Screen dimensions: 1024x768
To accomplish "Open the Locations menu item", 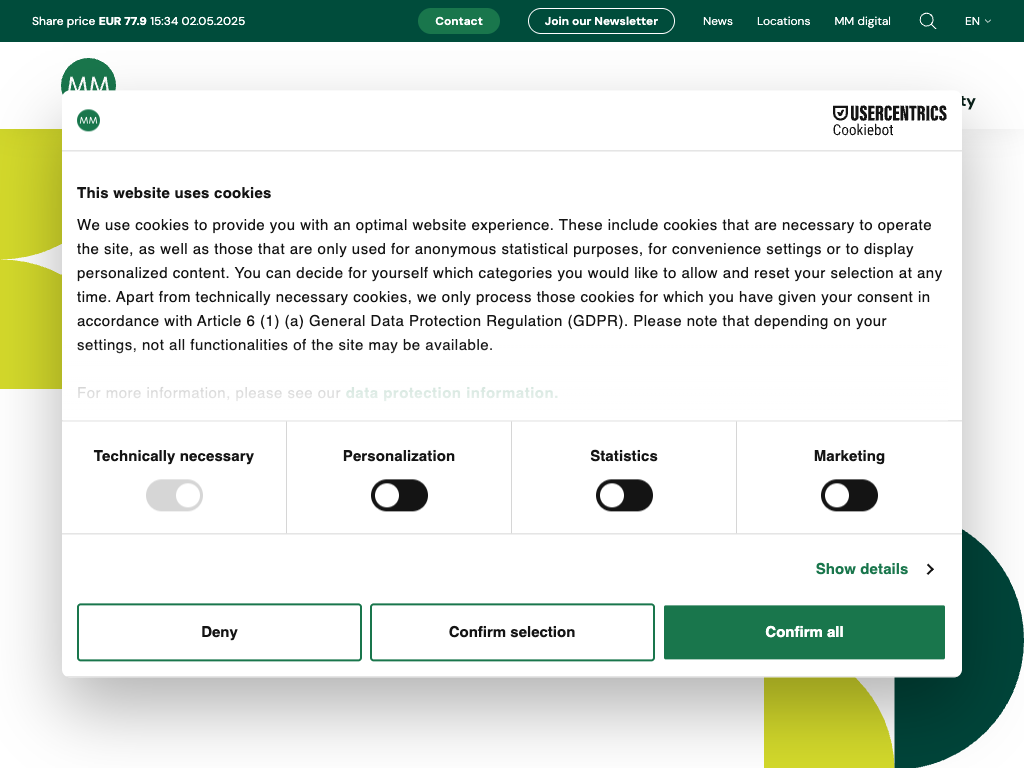I will tap(783, 21).
